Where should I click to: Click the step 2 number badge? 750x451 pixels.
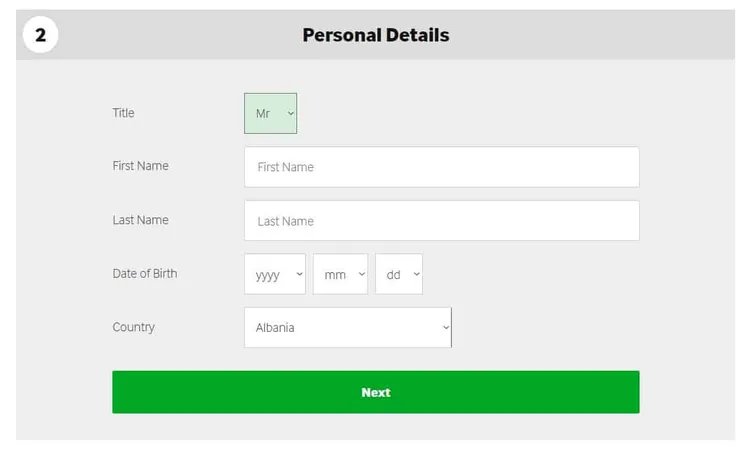pyautogui.click(x=40, y=36)
